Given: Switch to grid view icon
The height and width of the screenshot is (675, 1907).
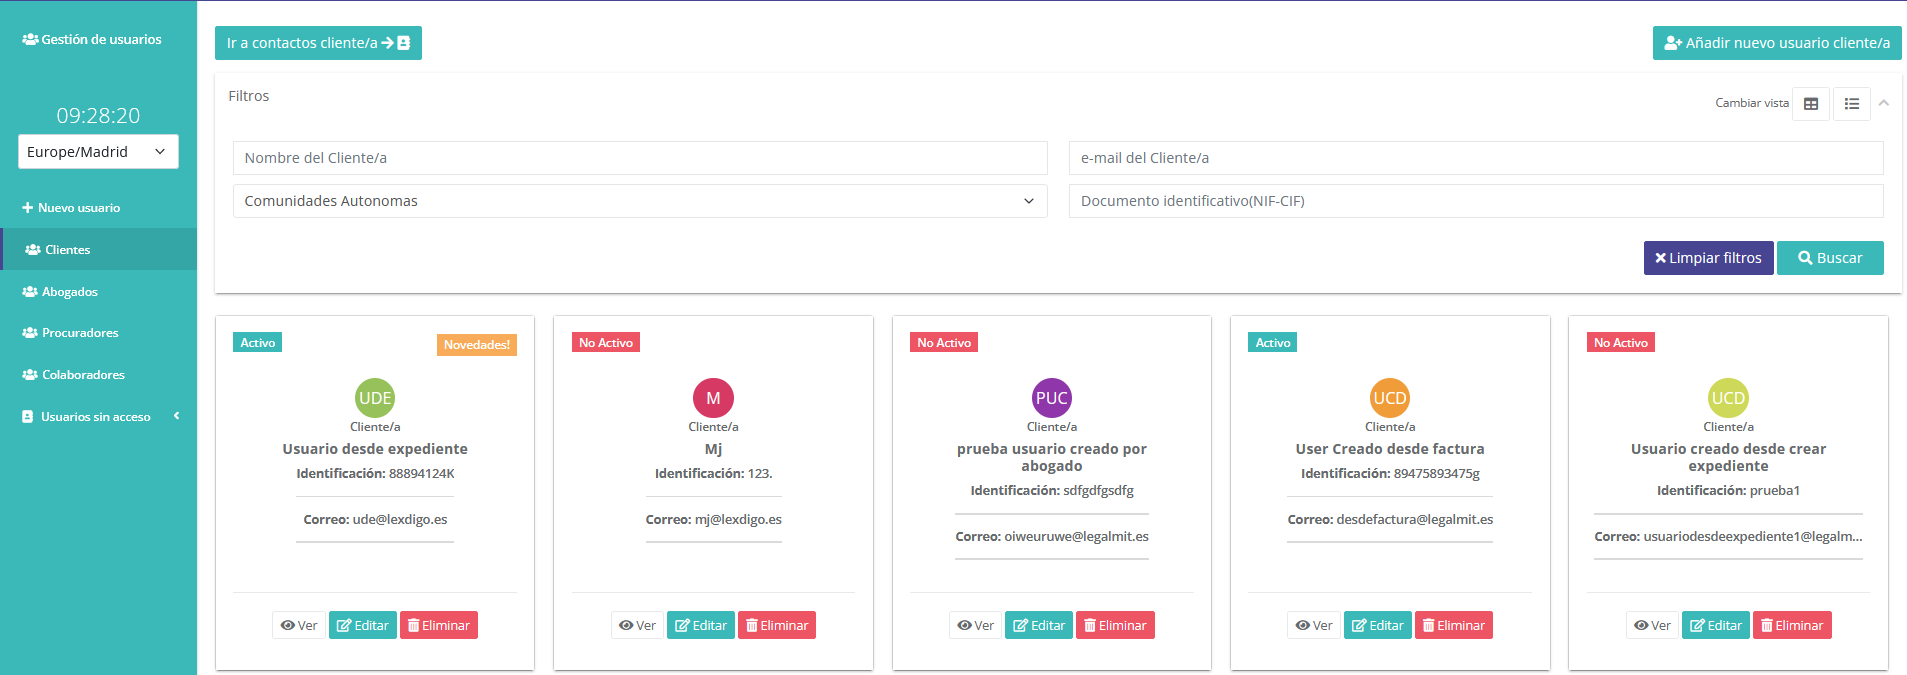Looking at the screenshot, I should pyautogui.click(x=1810, y=104).
